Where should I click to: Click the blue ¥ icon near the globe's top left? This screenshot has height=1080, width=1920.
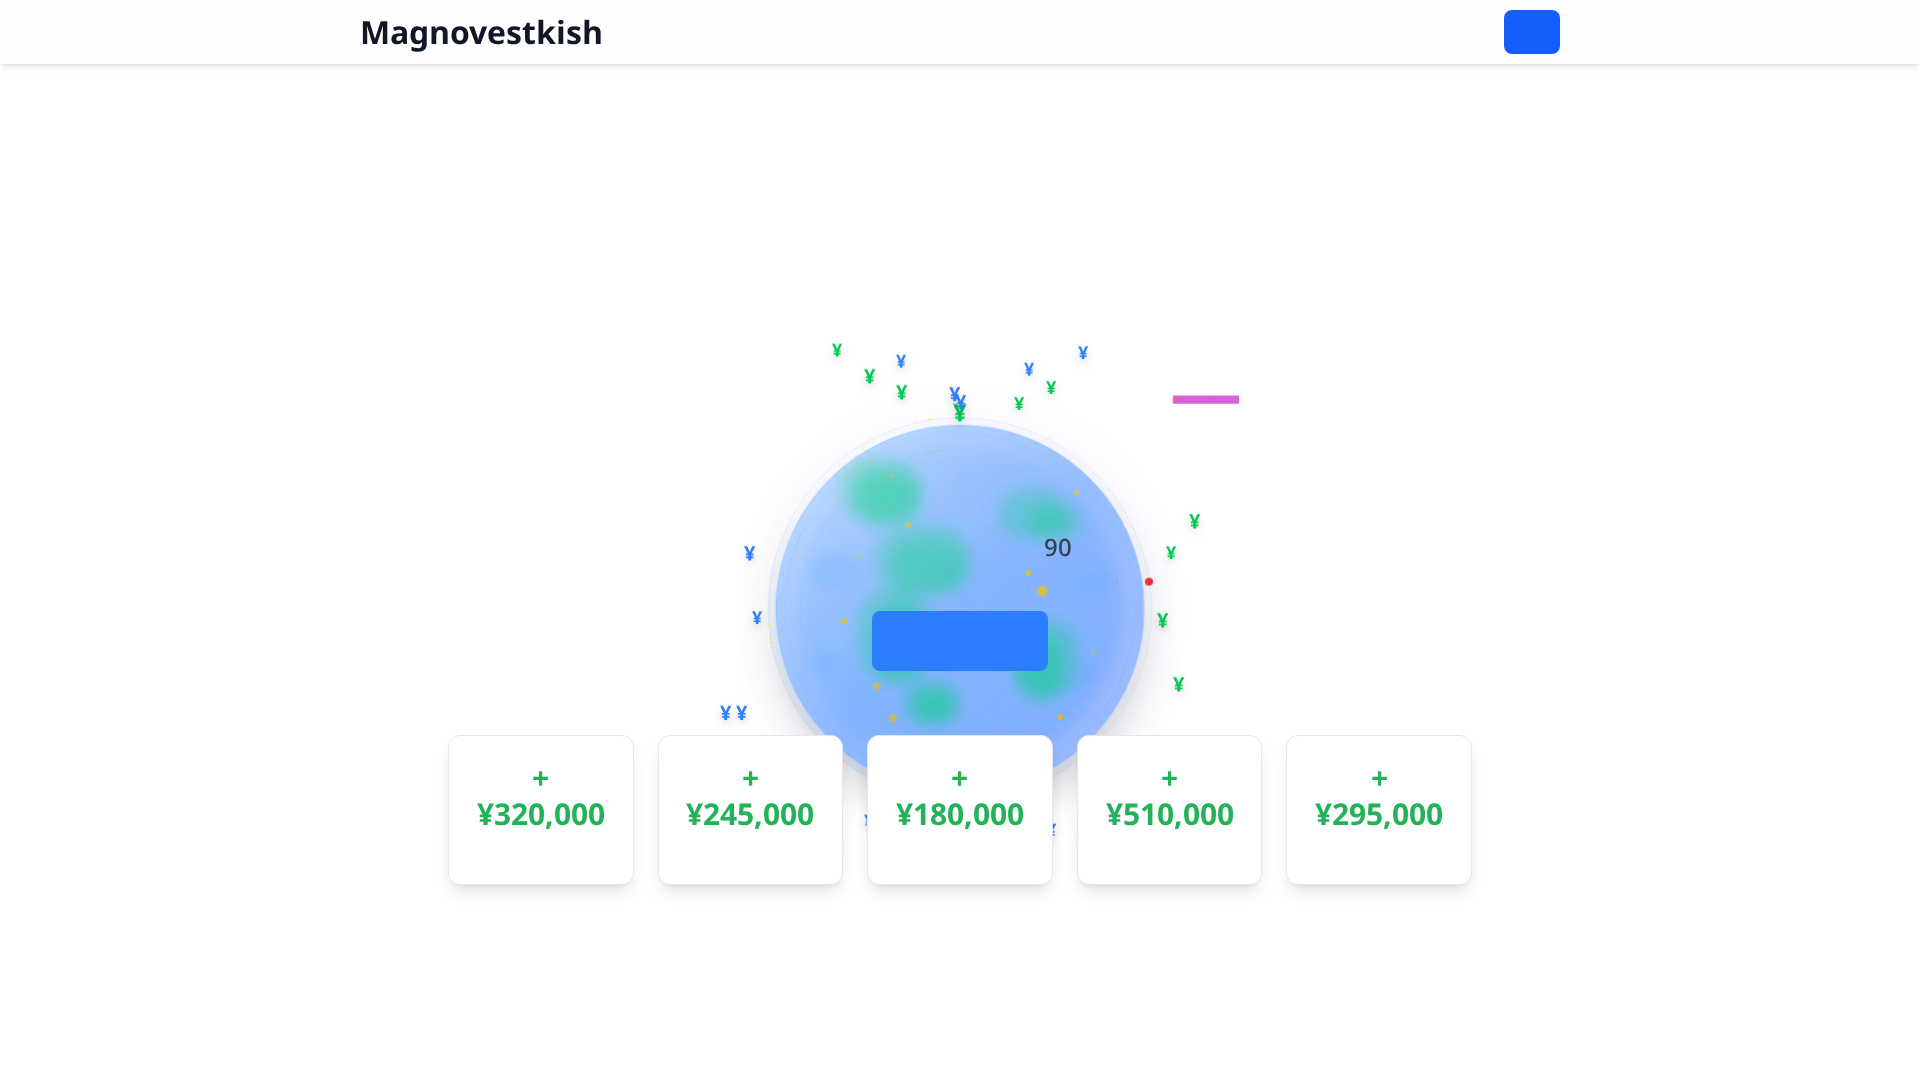click(900, 359)
